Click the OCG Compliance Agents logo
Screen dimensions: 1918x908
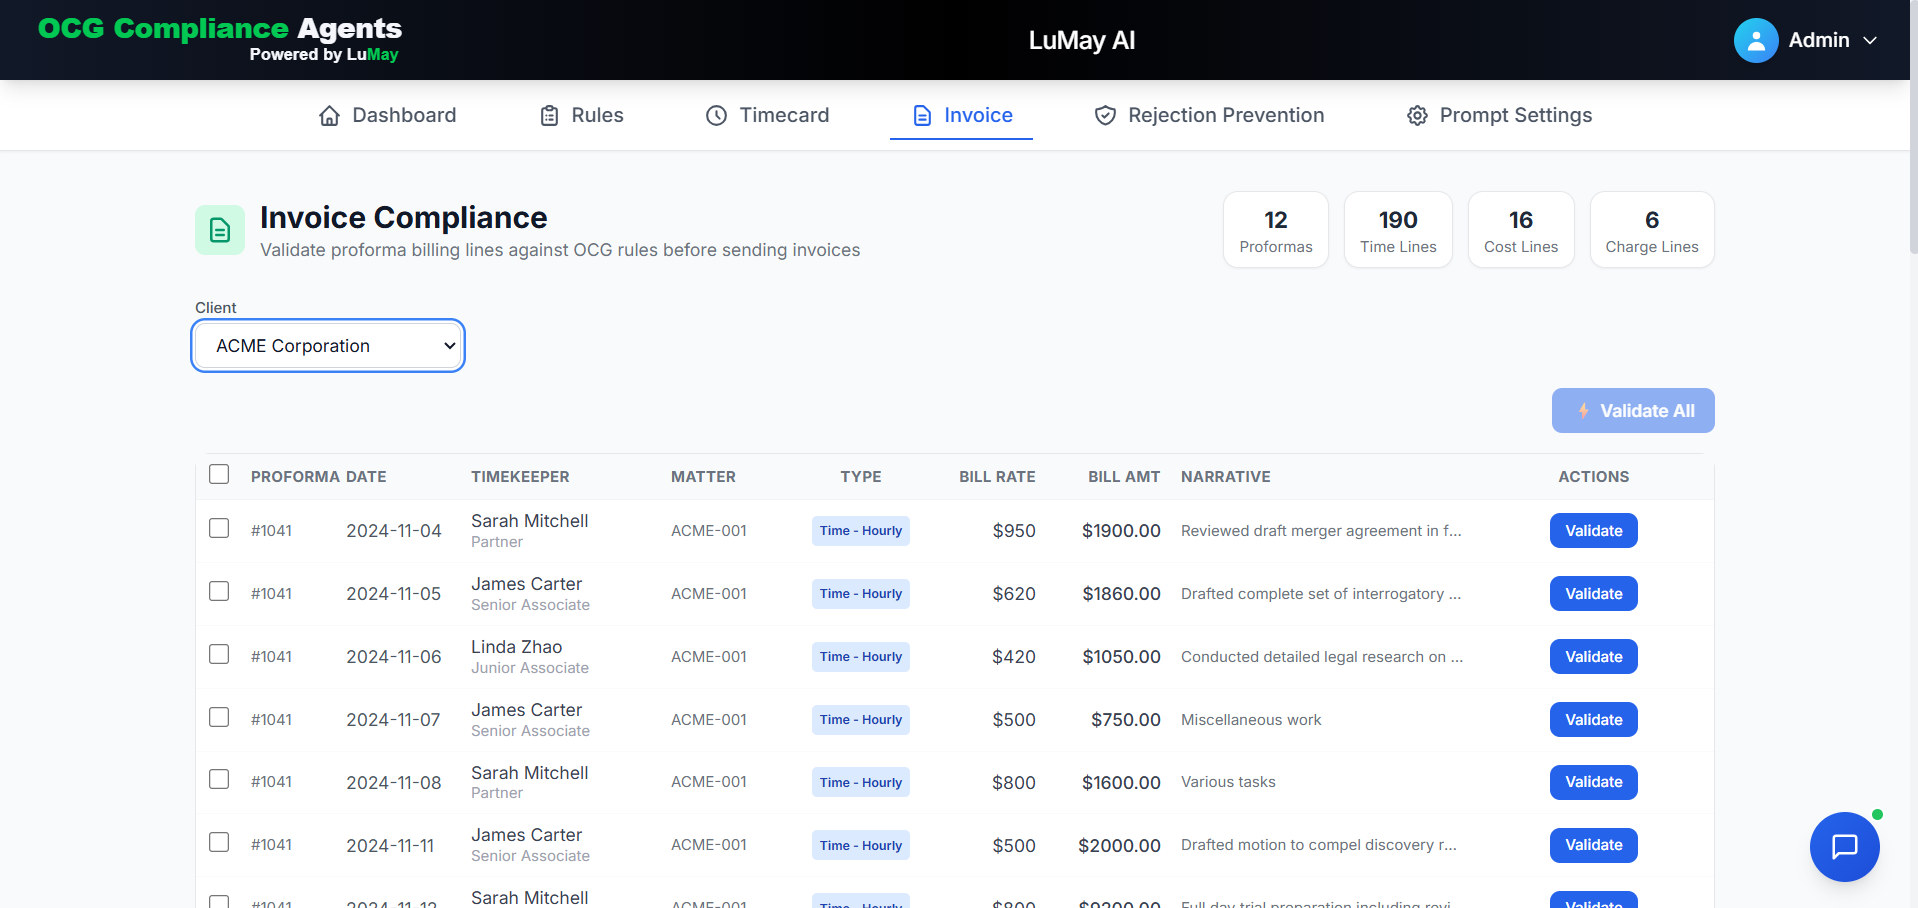(220, 39)
